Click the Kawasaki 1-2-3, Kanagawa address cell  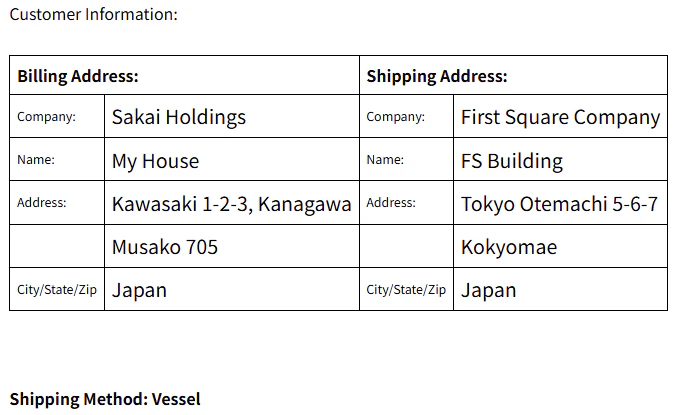coord(232,203)
